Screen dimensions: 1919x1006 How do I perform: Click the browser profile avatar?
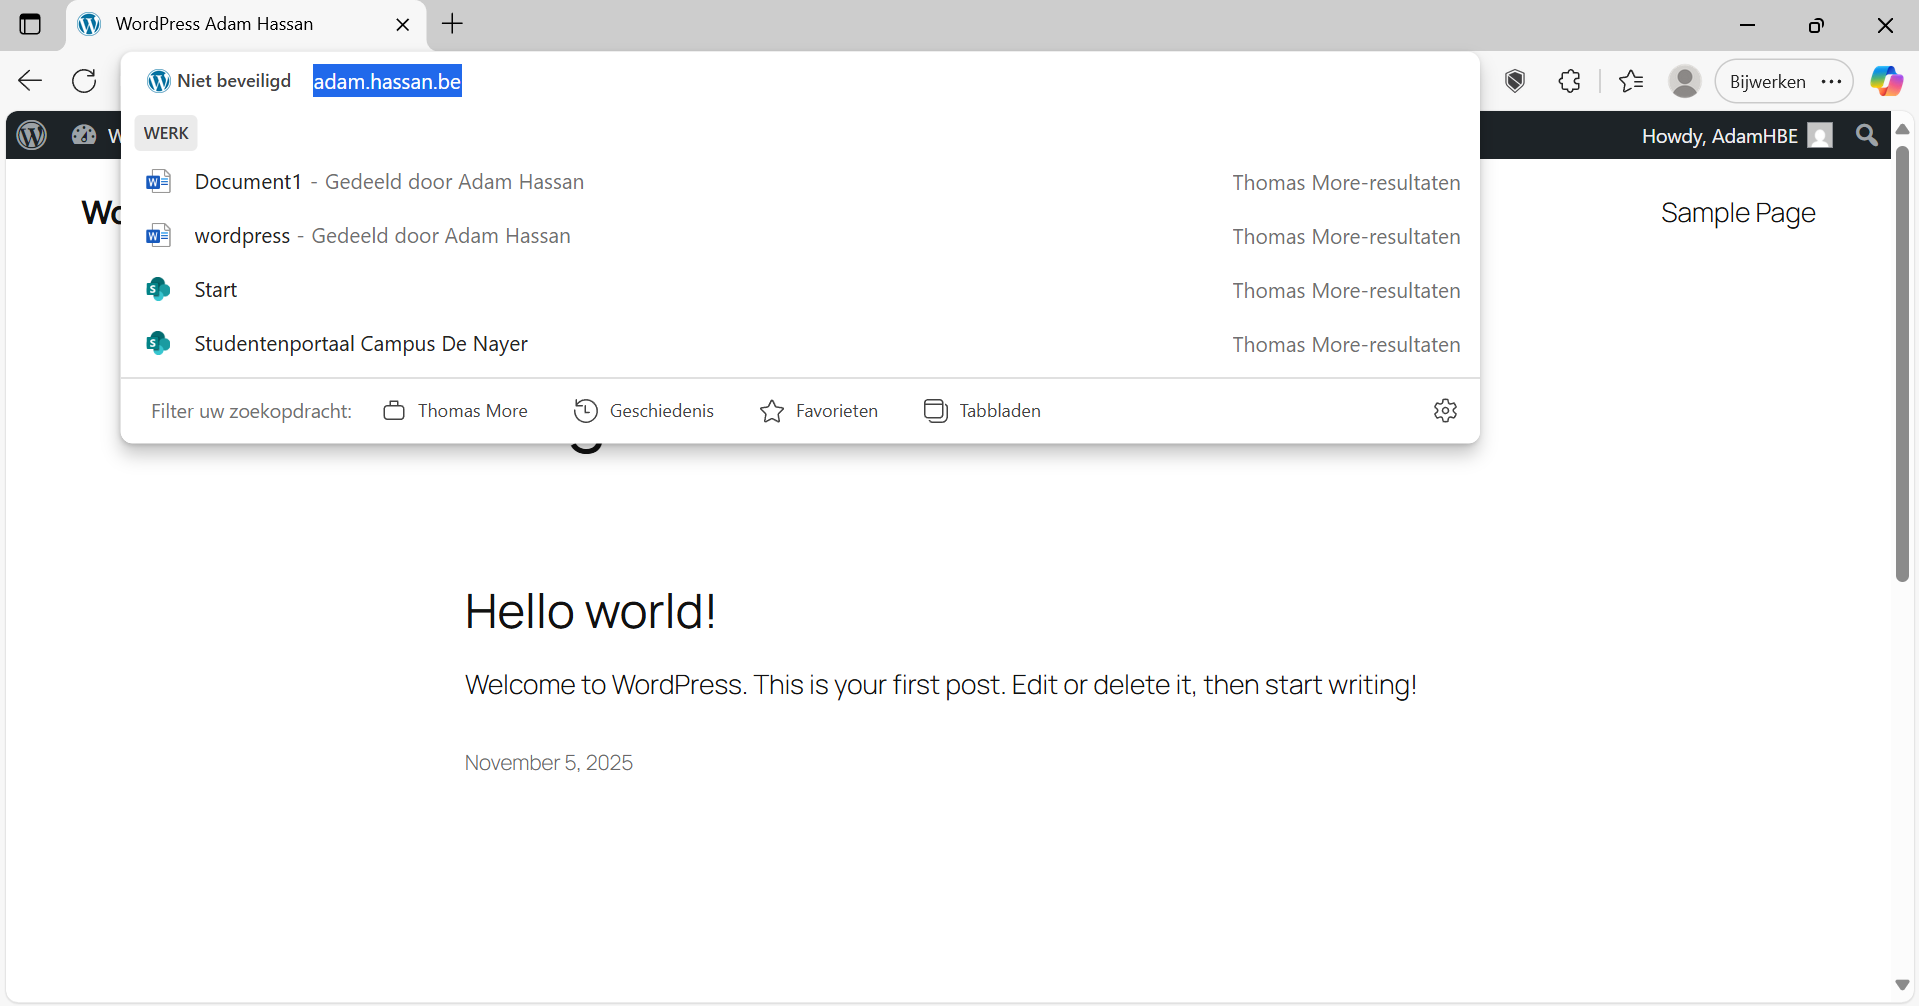click(x=1684, y=81)
